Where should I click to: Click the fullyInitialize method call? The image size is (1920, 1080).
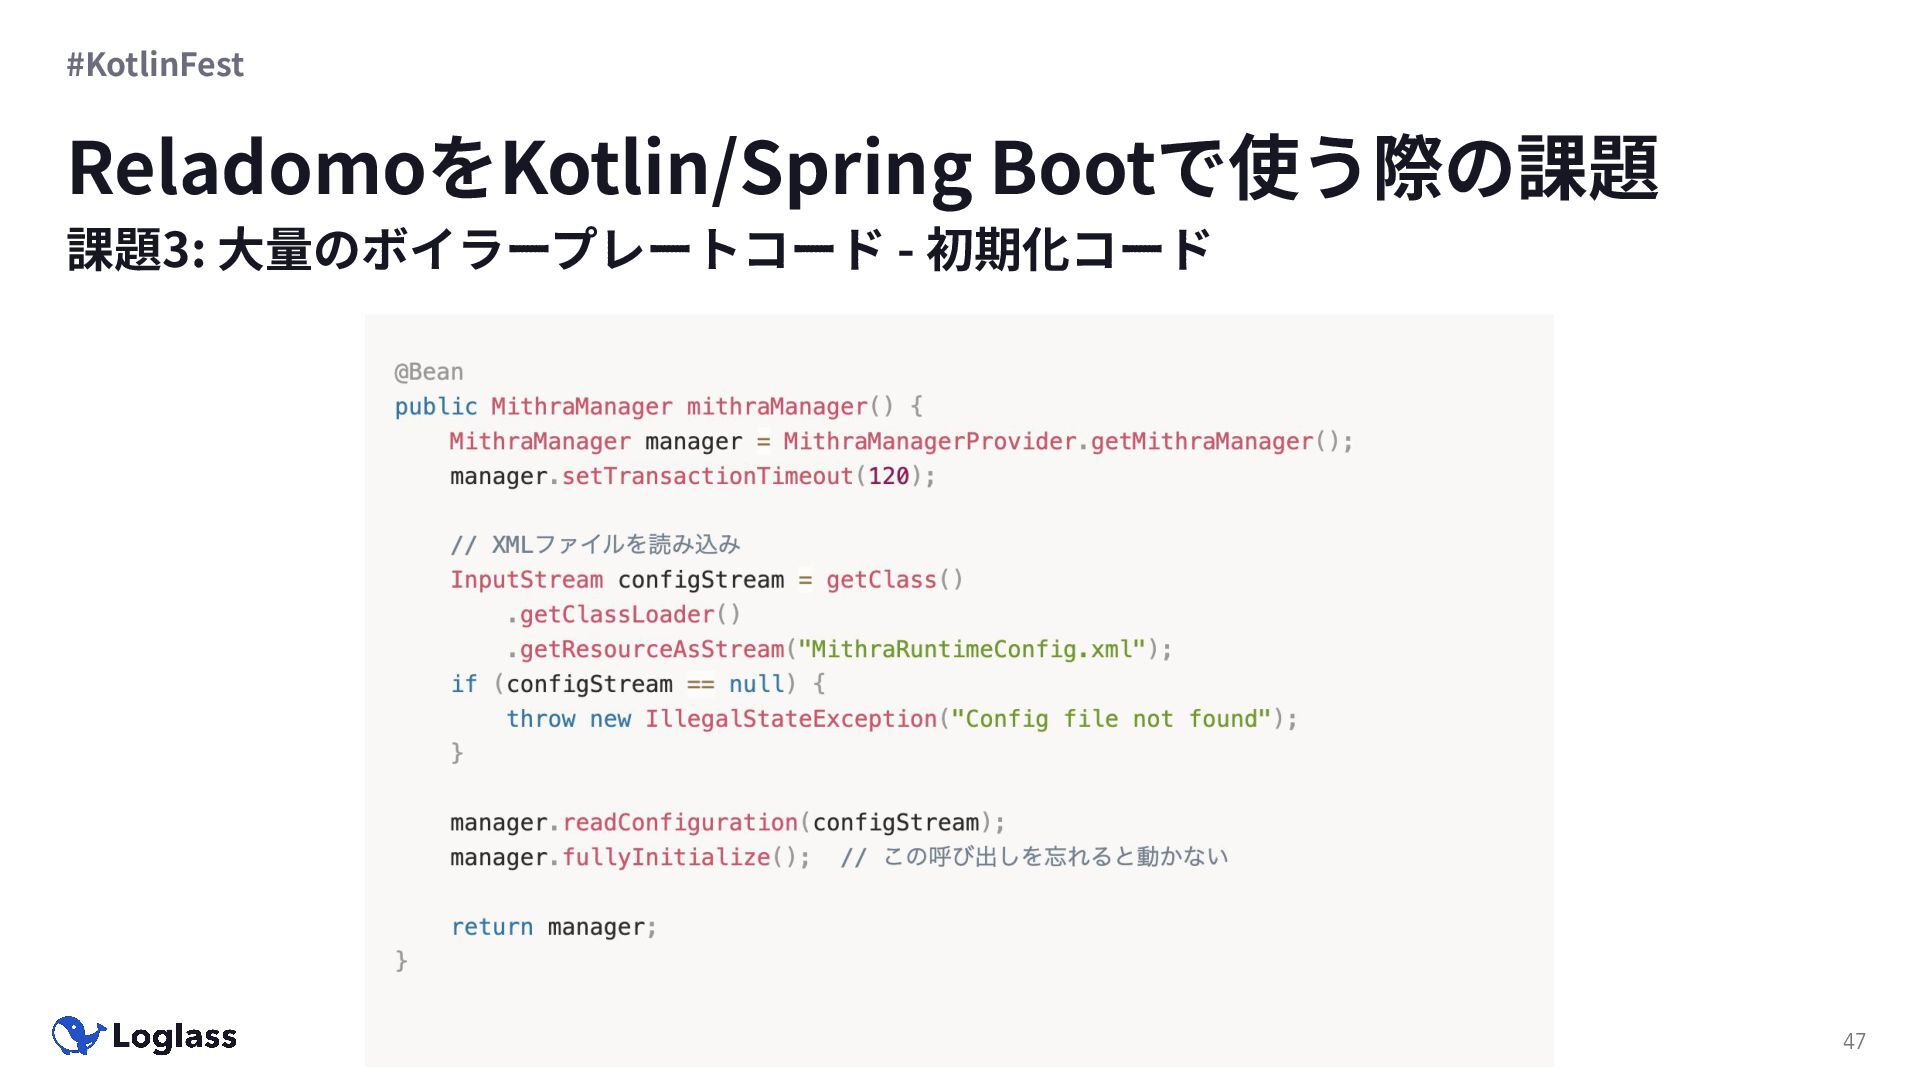coord(666,858)
